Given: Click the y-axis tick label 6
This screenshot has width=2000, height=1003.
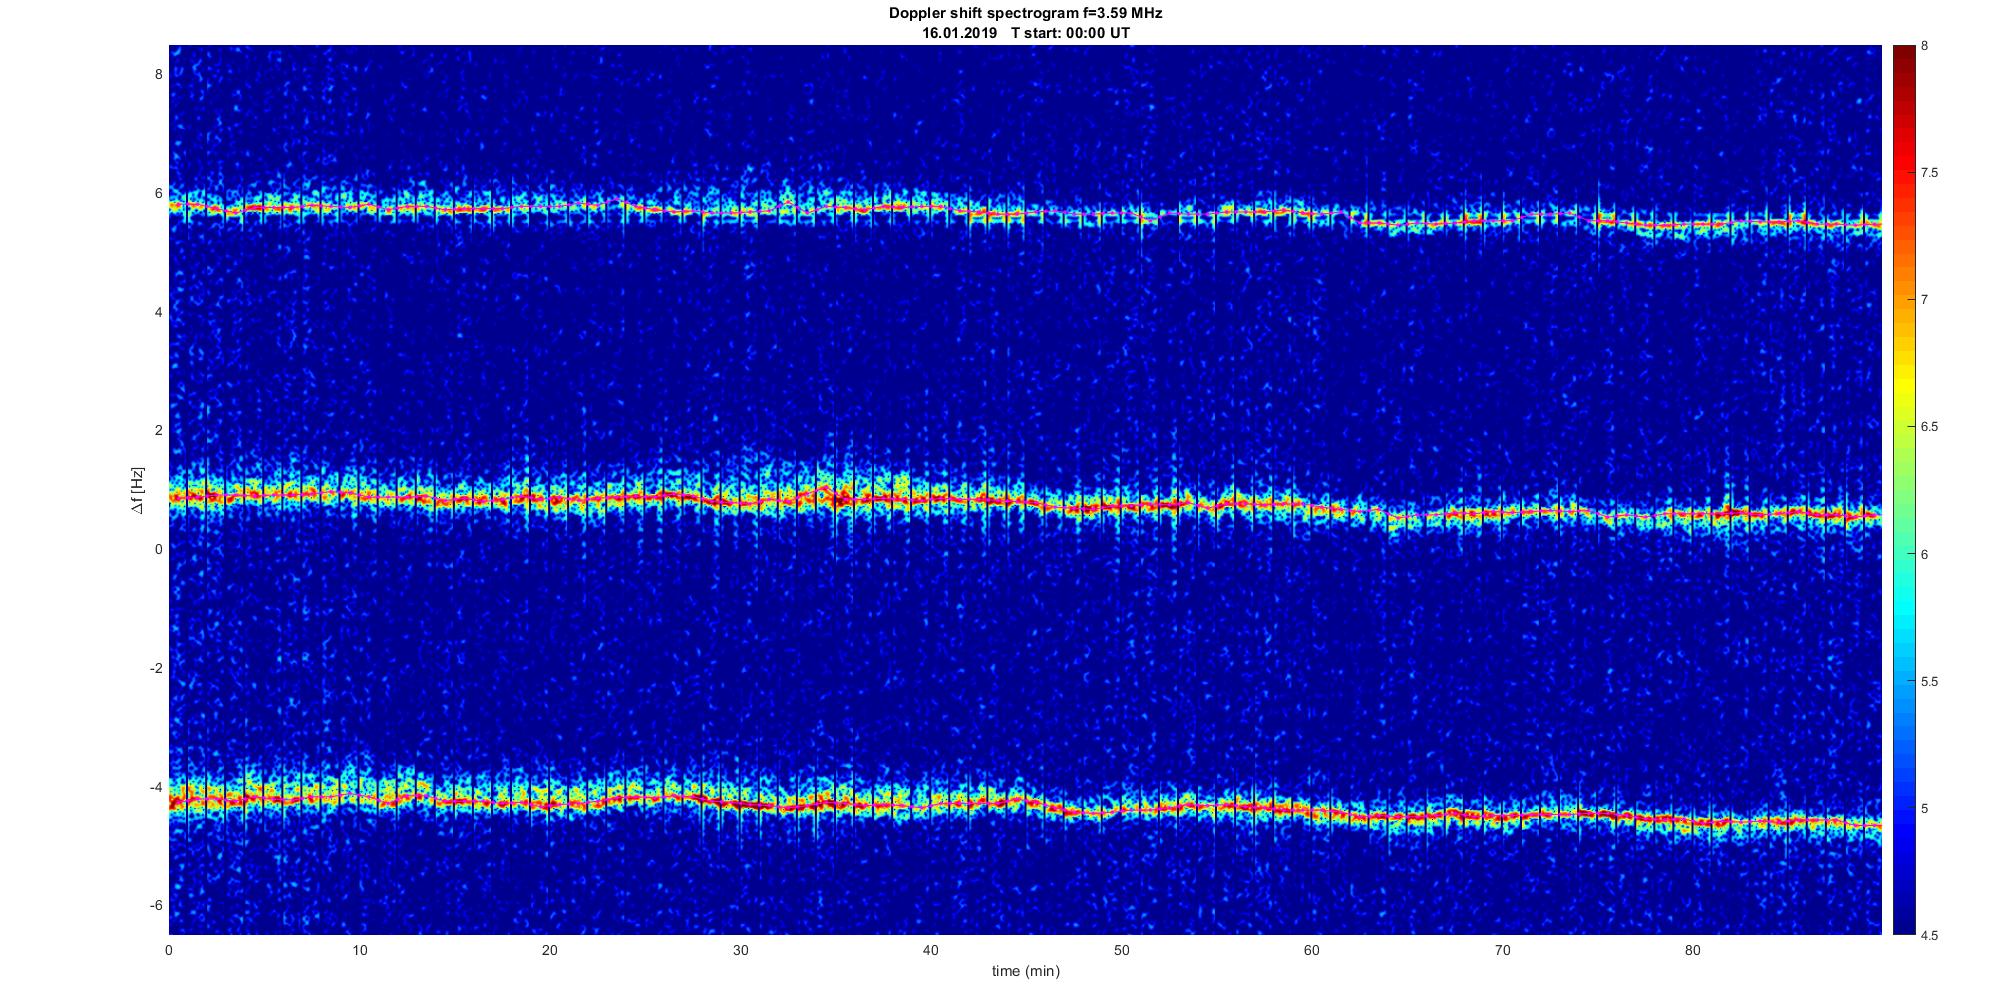Looking at the screenshot, I should (x=158, y=193).
